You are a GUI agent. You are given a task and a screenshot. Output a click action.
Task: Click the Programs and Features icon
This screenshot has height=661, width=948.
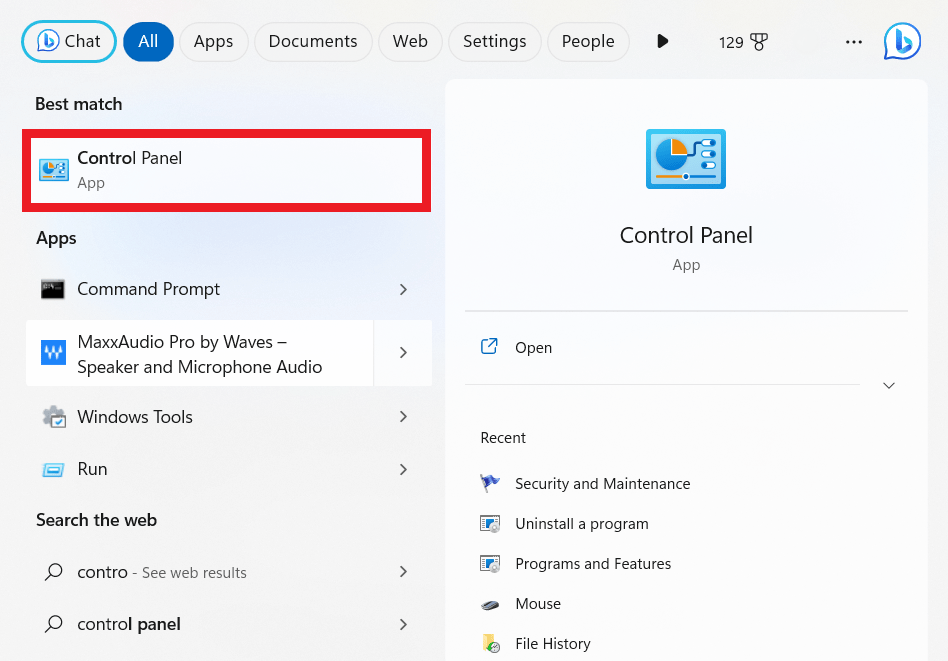[490, 564]
